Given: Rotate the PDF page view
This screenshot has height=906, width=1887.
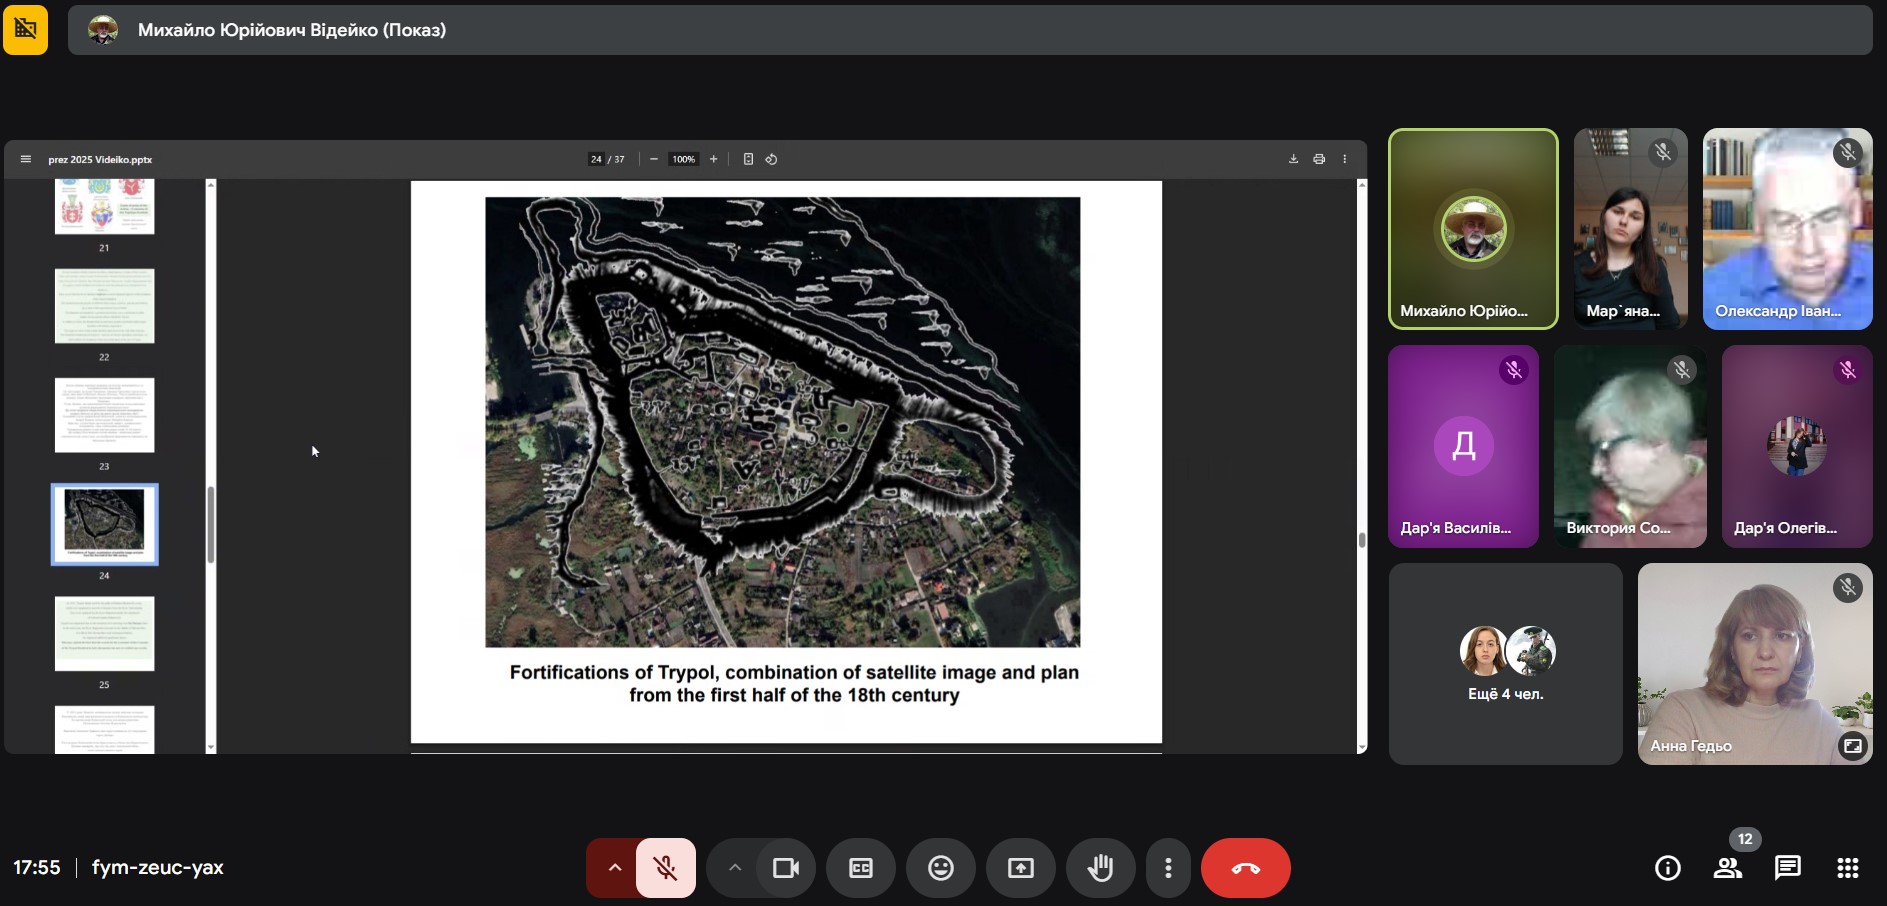Looking at the screenshot, I should (771, 159).
